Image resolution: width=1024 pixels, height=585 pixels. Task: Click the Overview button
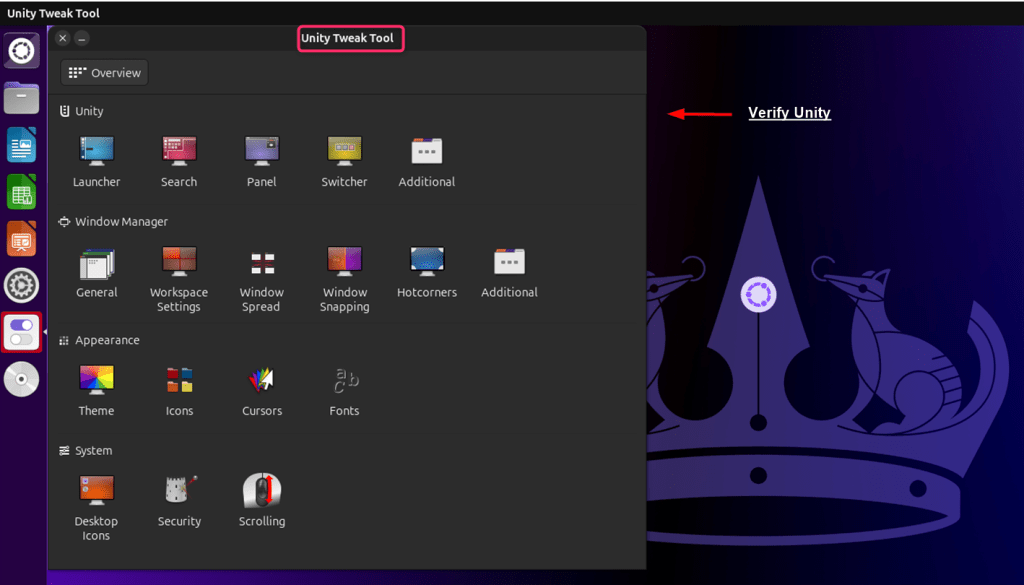pyautogui.click(x=103, y=71)
